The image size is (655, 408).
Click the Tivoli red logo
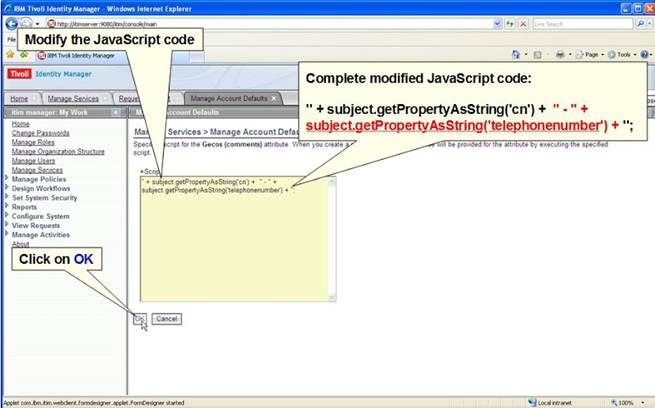click(x=19, y=74)
